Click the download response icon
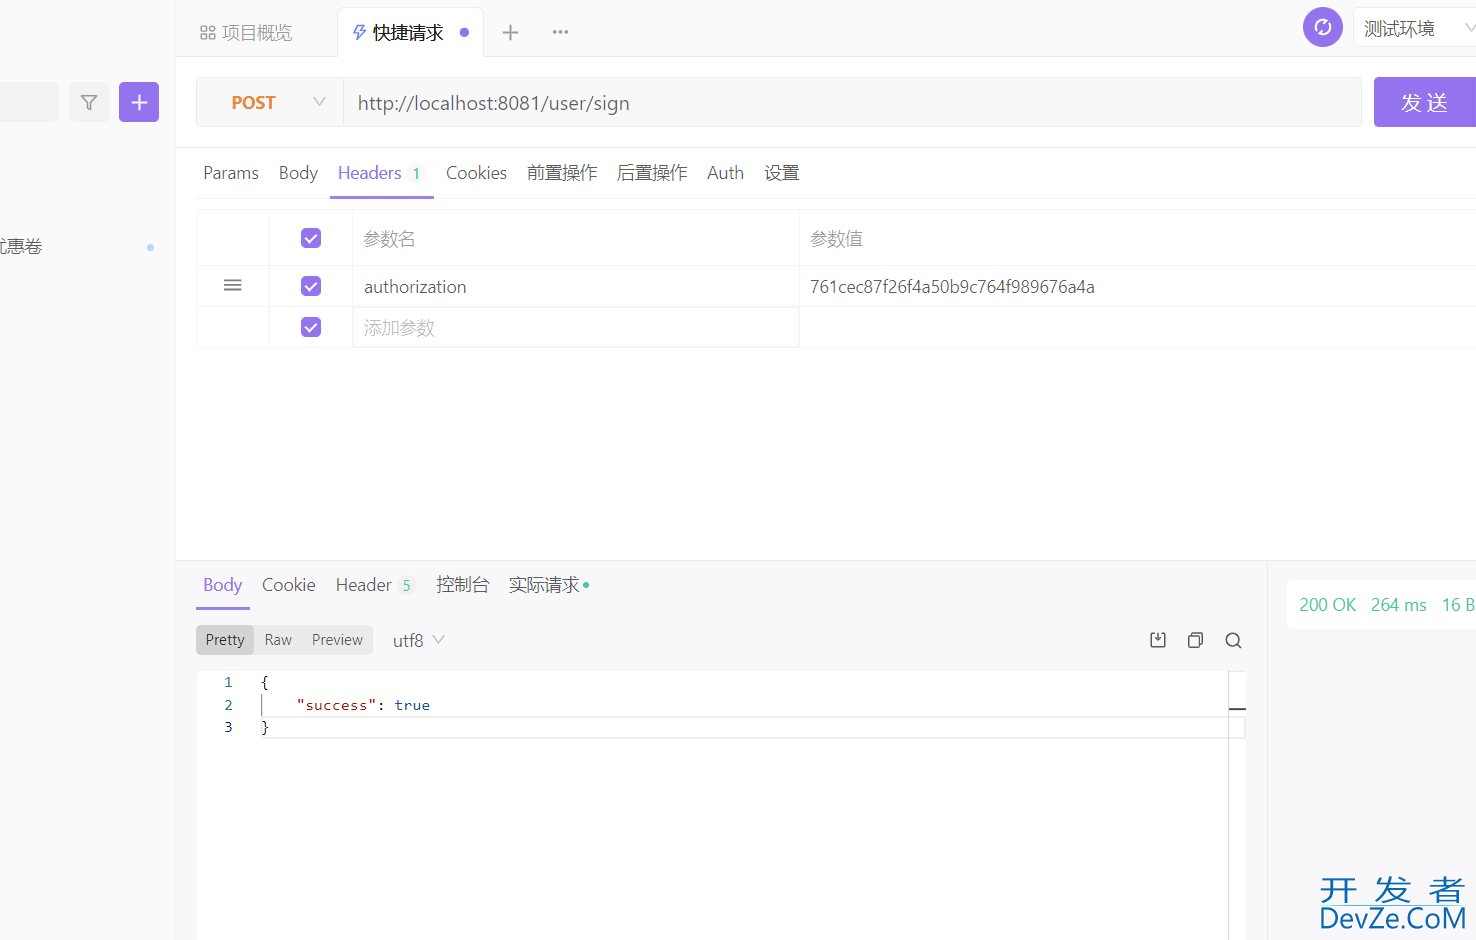 tap(1158, 640)
